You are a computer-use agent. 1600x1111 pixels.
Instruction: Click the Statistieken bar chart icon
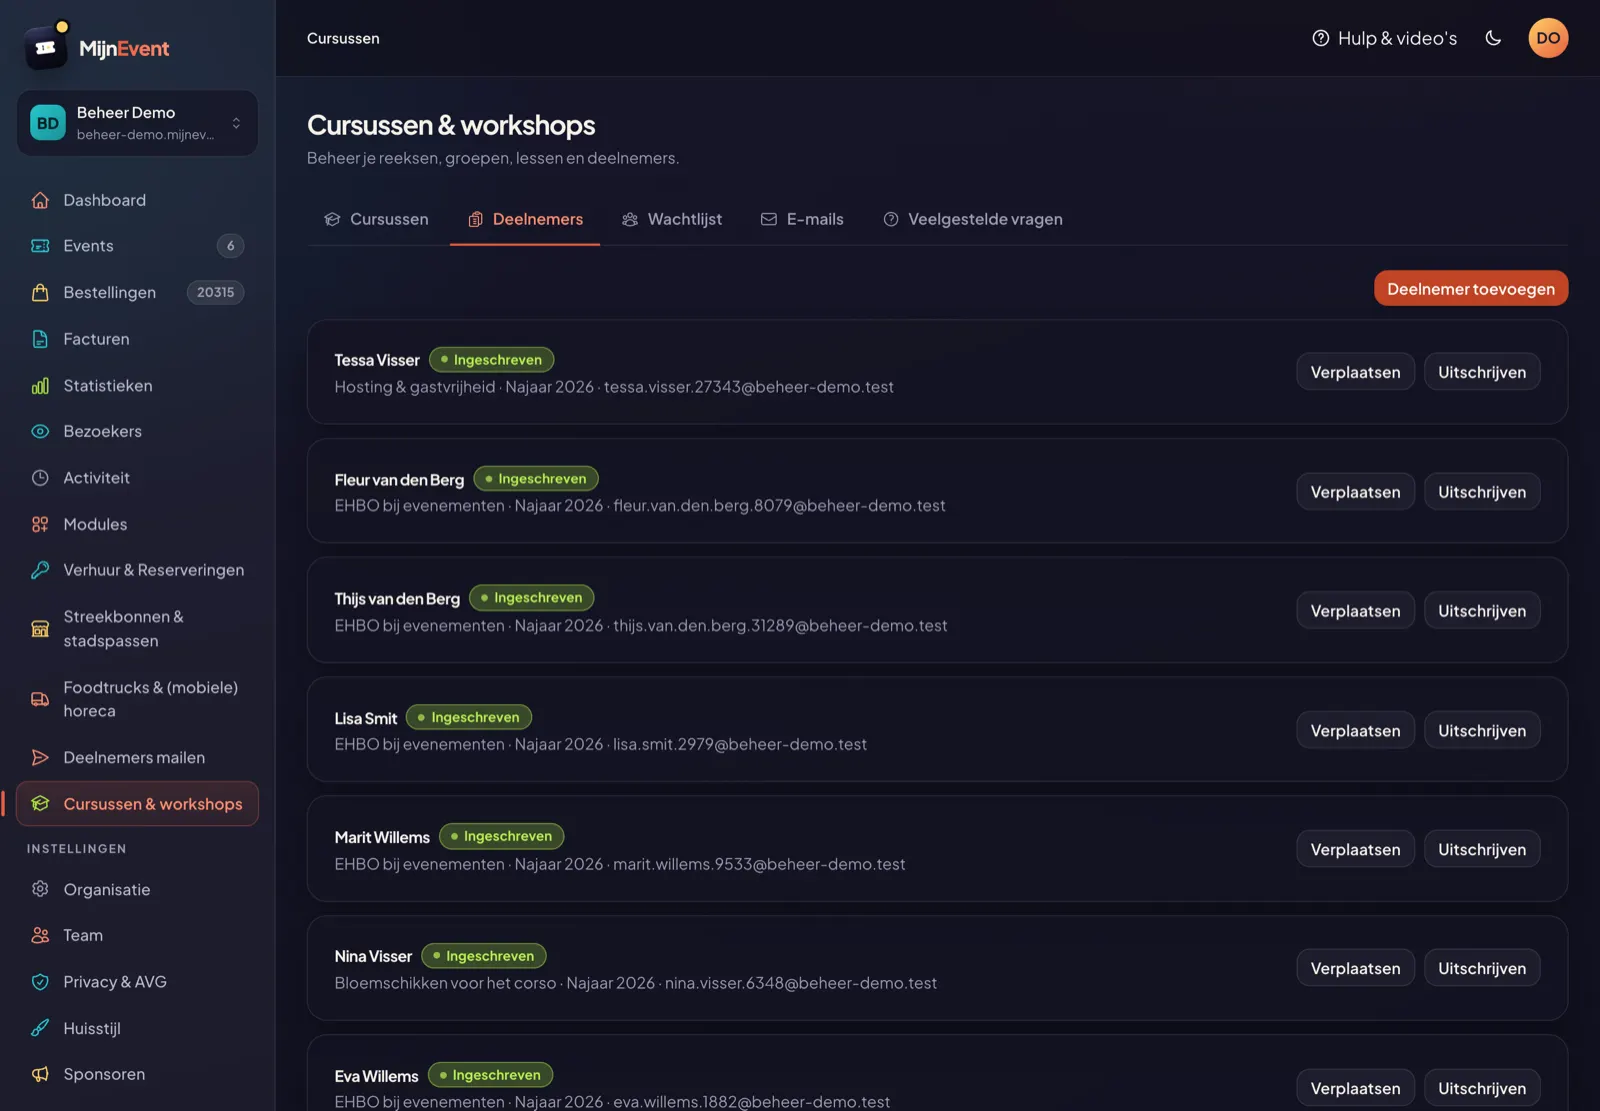40,385
